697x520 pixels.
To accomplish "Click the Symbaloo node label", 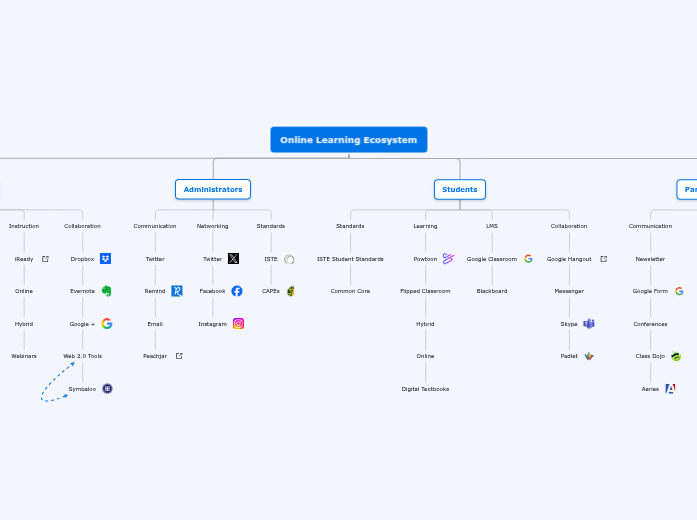I will point(82,389).
